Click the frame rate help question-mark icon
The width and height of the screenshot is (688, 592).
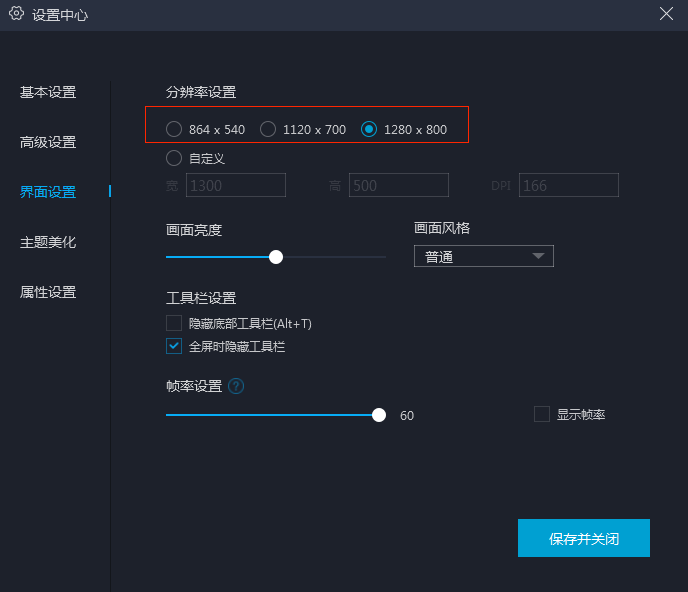tap(236, 386)
